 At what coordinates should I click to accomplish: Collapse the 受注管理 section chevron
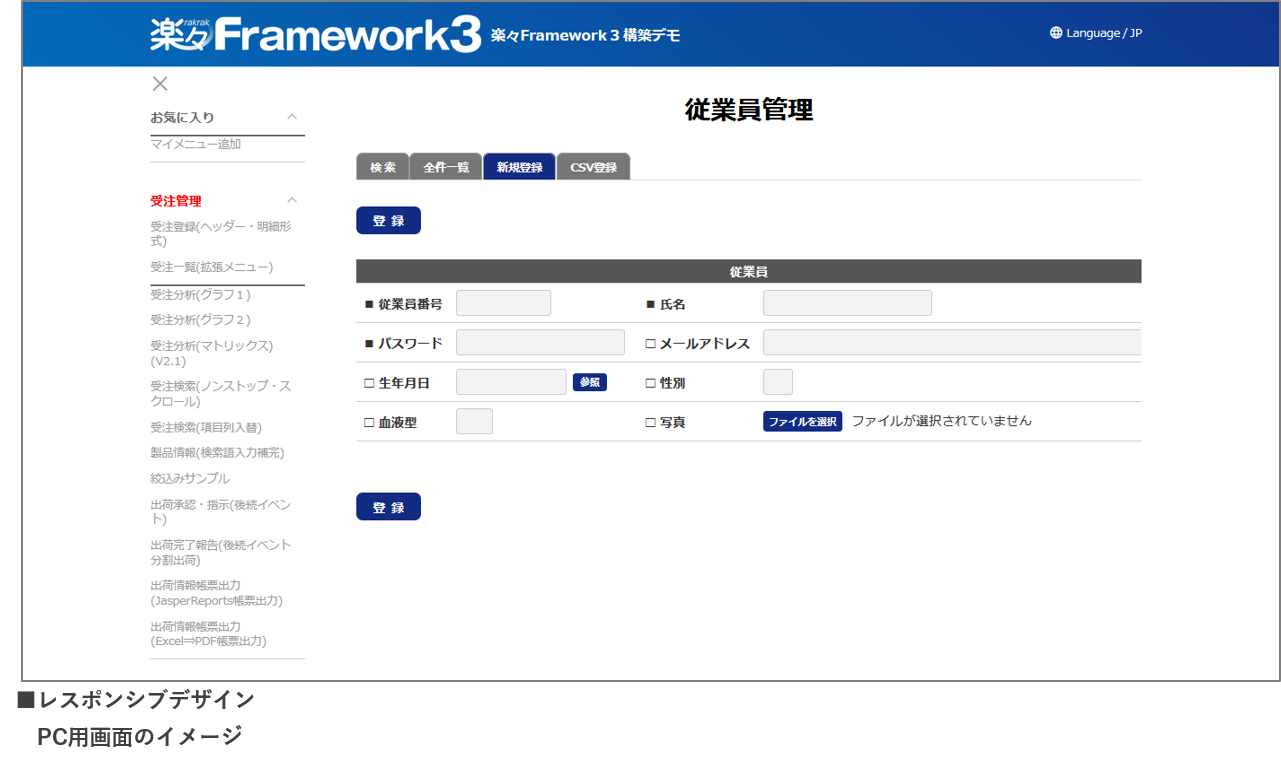(292, 201)
